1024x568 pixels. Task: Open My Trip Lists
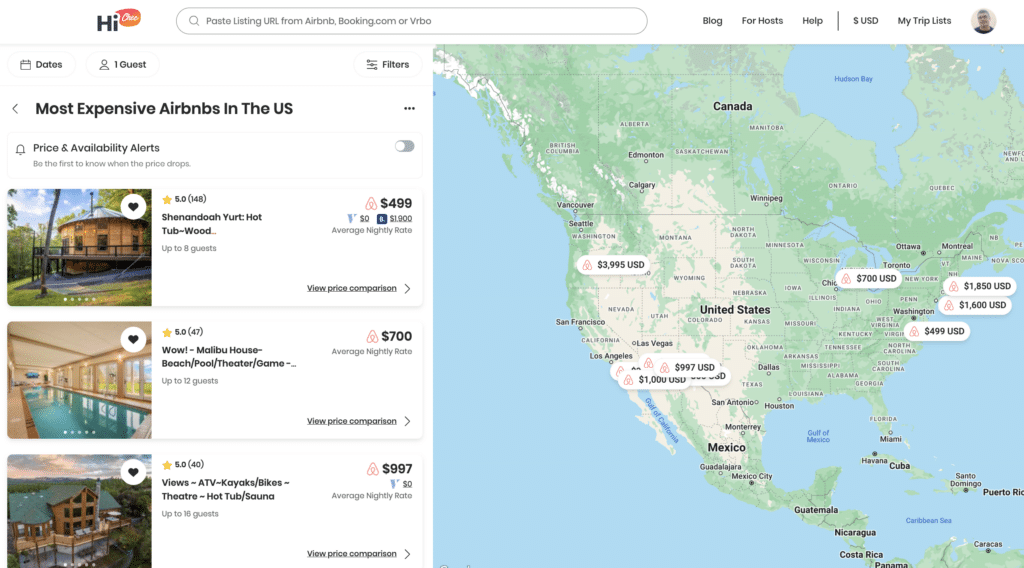[x=924, y=21]
